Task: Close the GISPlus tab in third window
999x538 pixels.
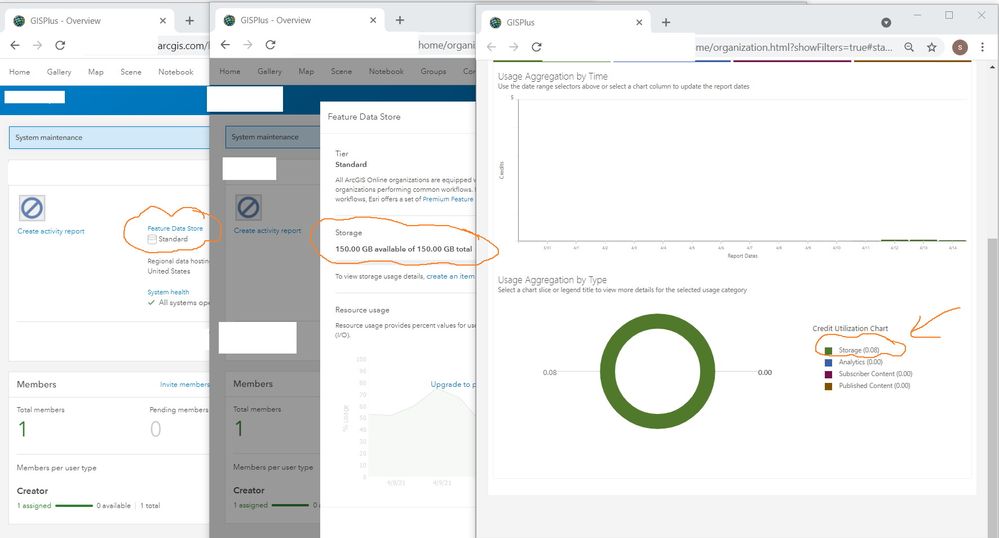Action: [x=639, y=22]
